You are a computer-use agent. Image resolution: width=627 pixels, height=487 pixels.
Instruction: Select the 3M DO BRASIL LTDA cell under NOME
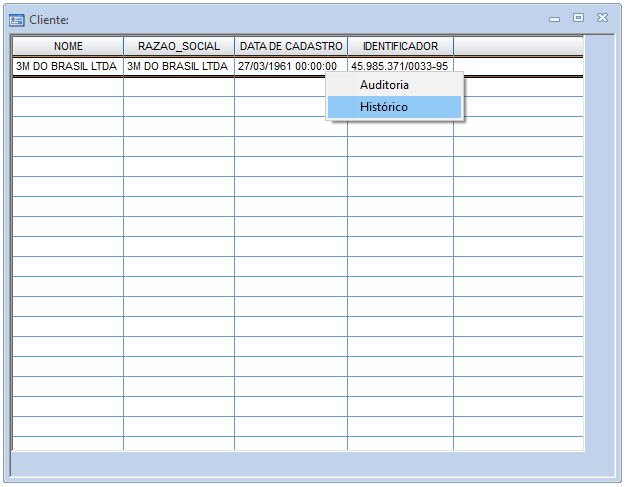click(67, 66)
